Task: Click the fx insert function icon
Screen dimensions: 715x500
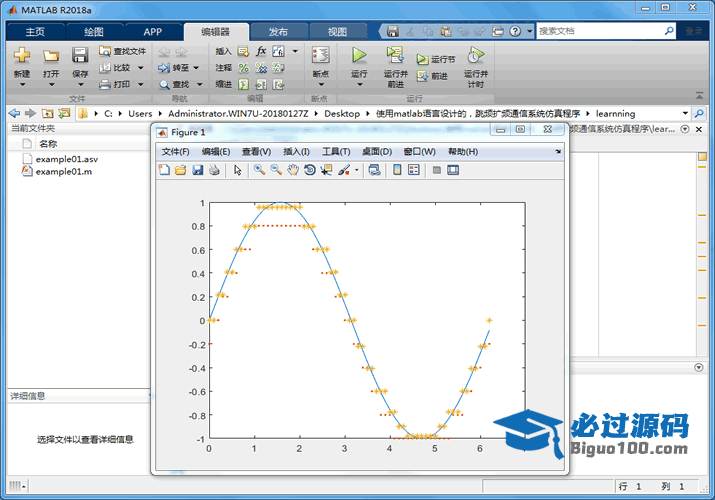Action: 261,51
